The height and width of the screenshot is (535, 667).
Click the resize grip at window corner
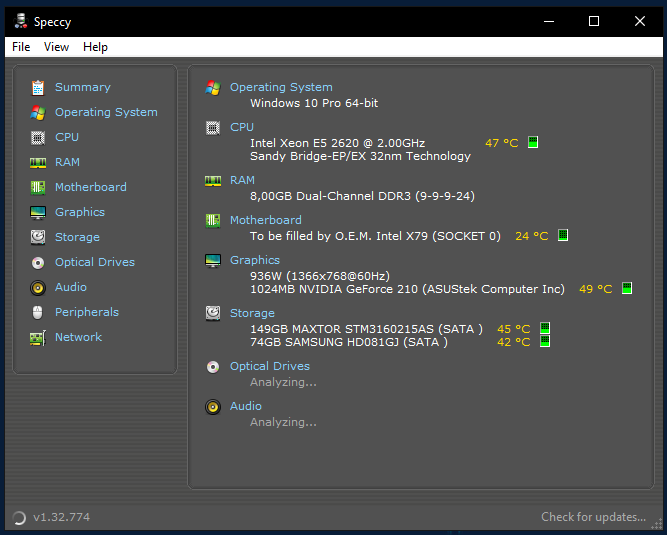[x=656, y=524]
